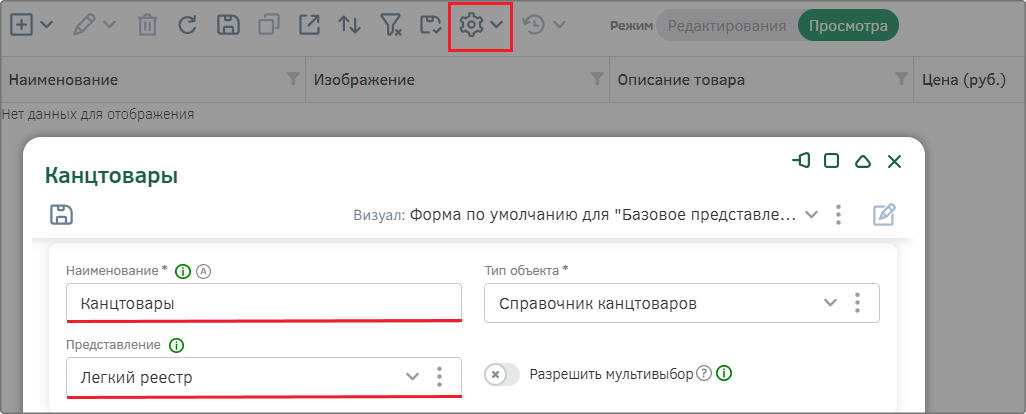Image resolution: width=1026 pixels, height=414 pixels.
Task: Close the Канцтовары dialog
Action: 894,161
